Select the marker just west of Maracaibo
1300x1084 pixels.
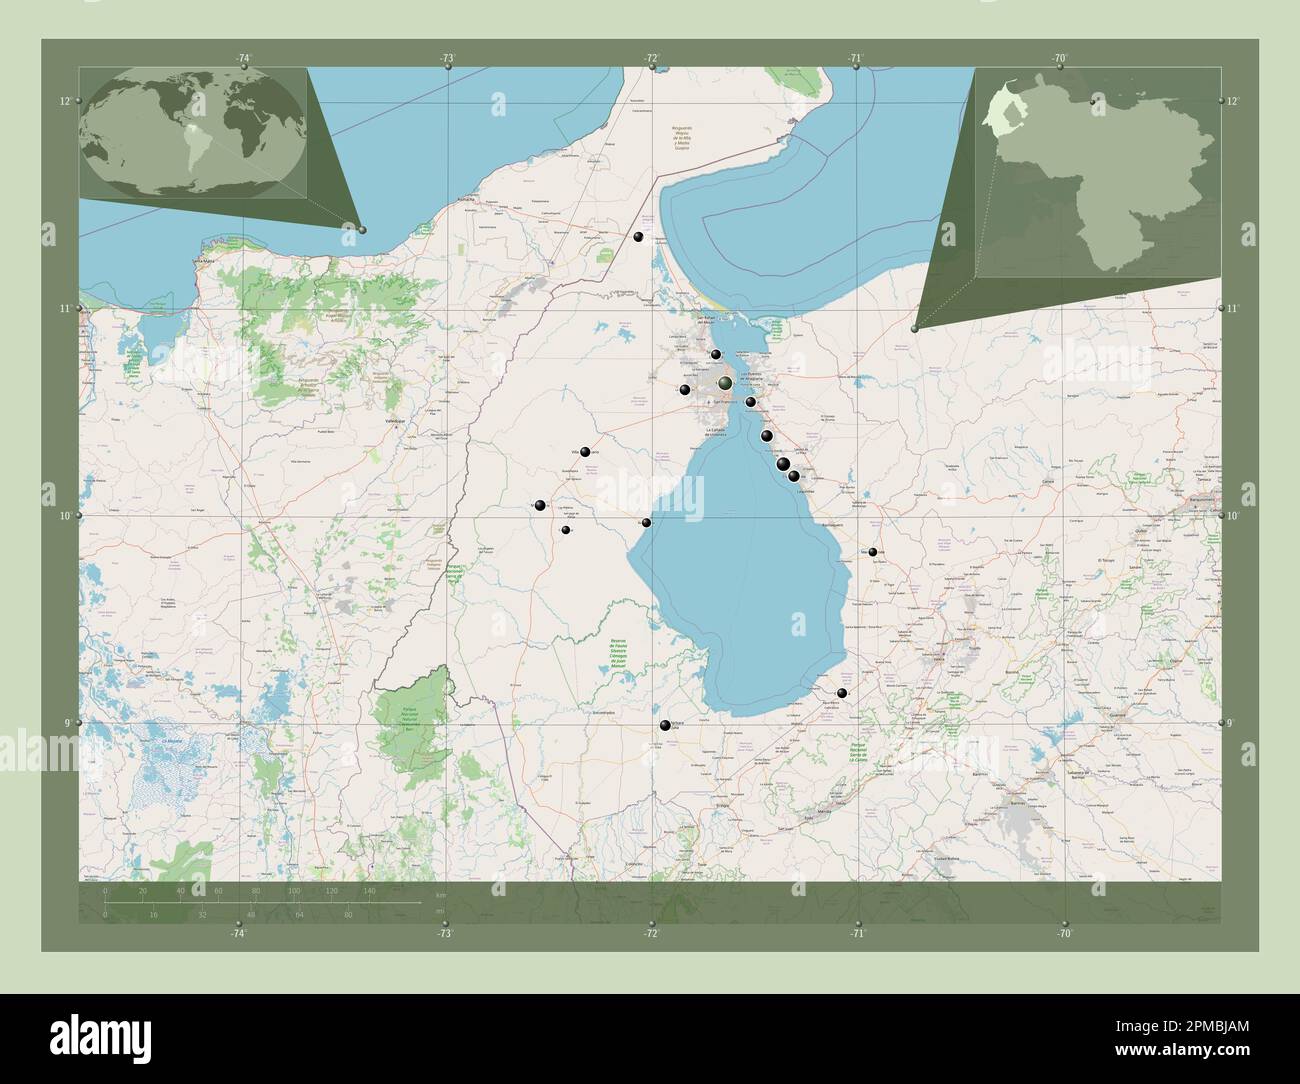tap(685, 390)
